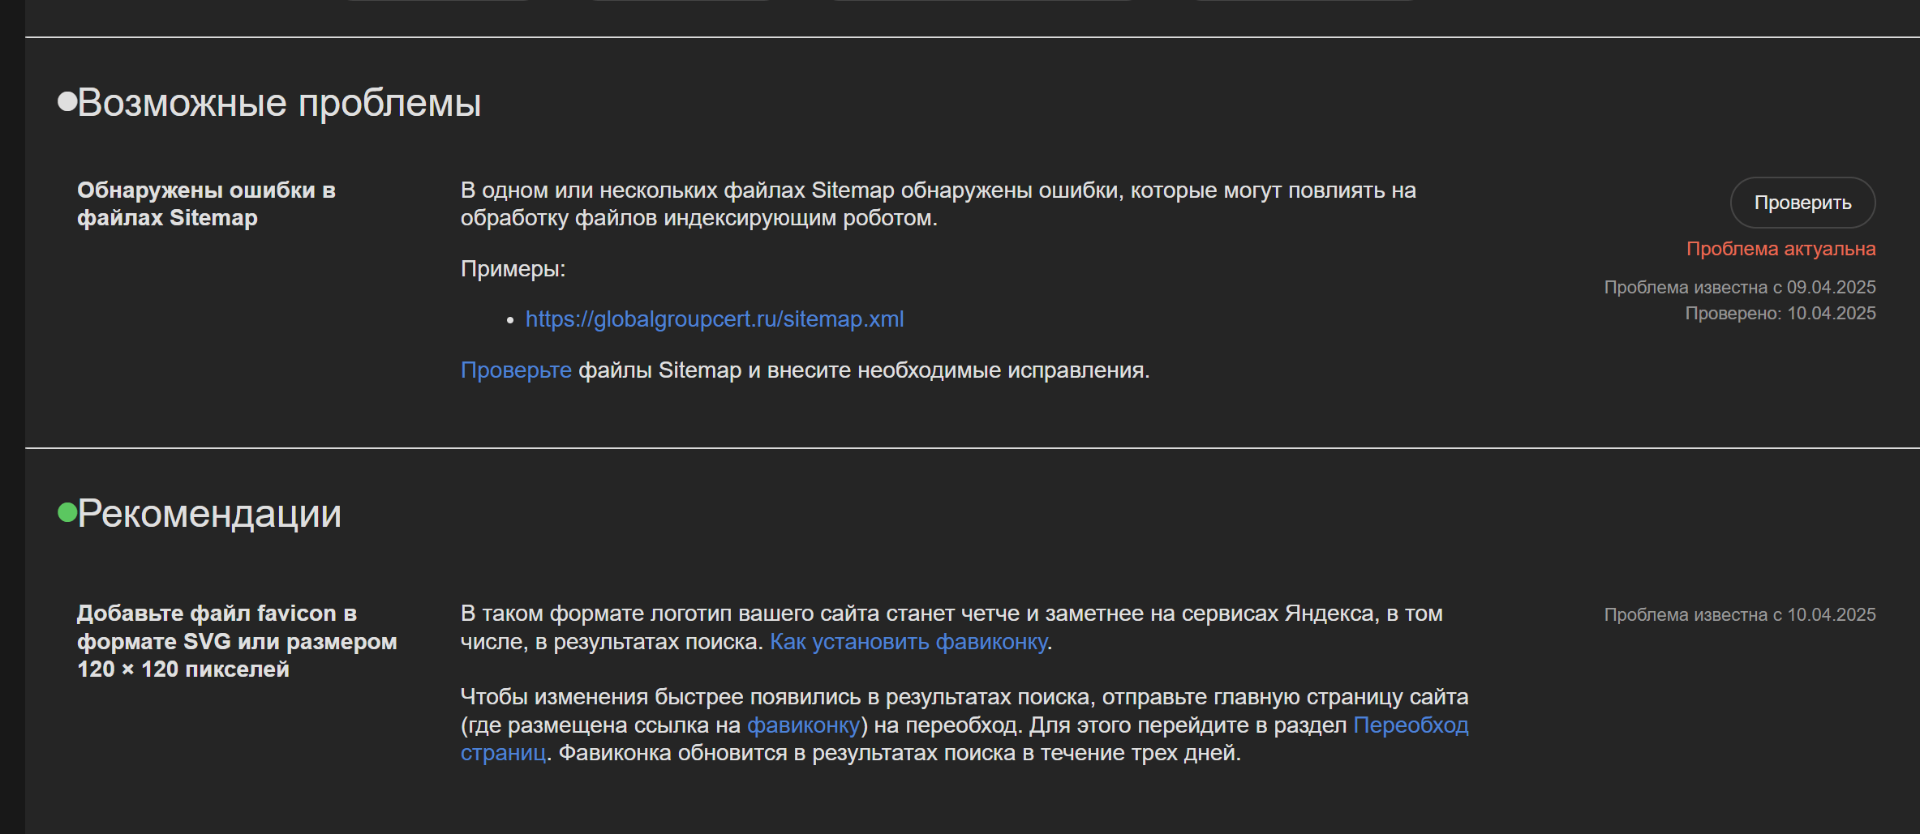Click the white dot beside Возможные проблемы
1920x834 pixels.
pyautogui.click(x=67, y=101)
